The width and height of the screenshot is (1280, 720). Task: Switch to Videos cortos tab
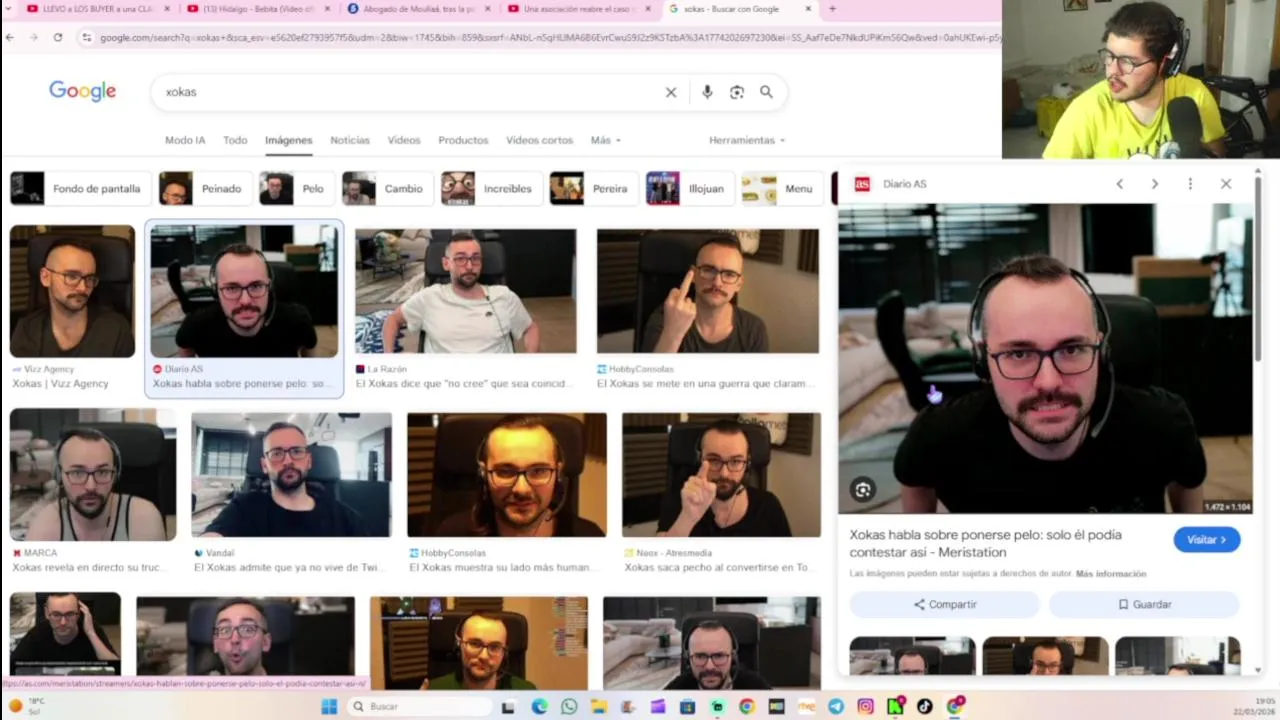539,140
